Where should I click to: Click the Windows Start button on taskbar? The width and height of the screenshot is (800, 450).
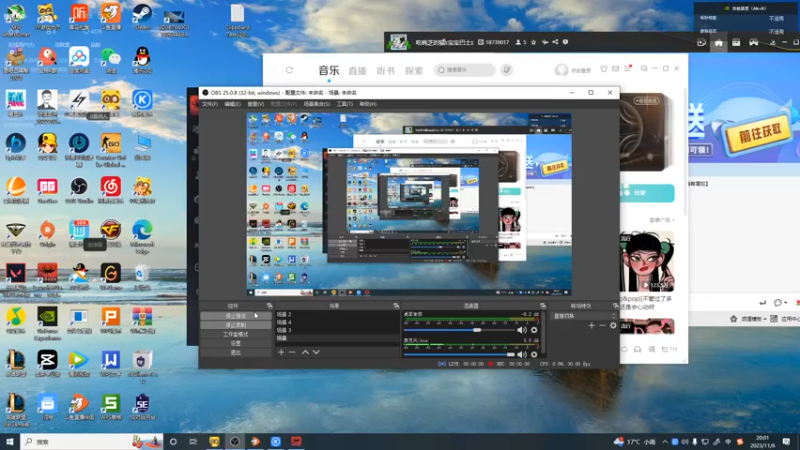[x=9, y=441]
